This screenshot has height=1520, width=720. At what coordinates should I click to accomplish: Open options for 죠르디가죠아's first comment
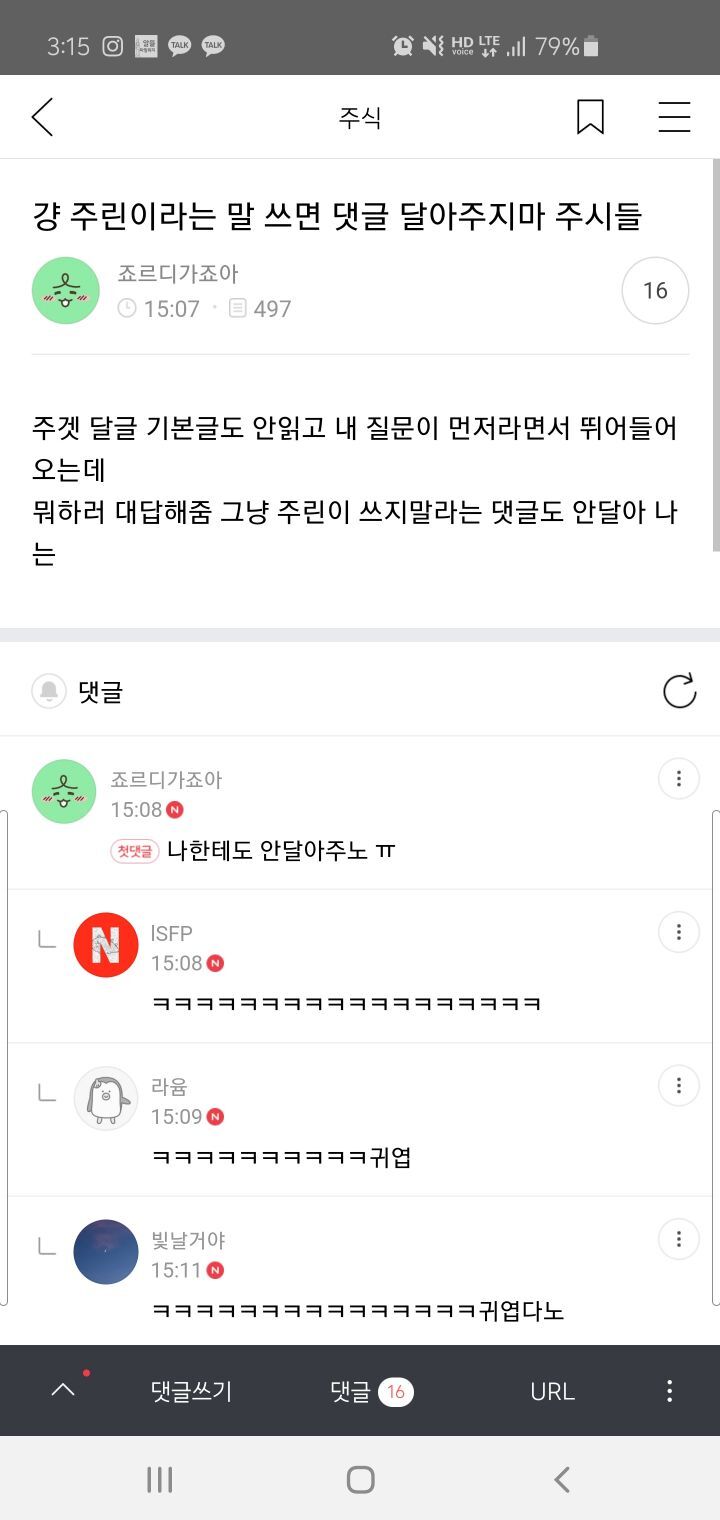pos(678,779)
